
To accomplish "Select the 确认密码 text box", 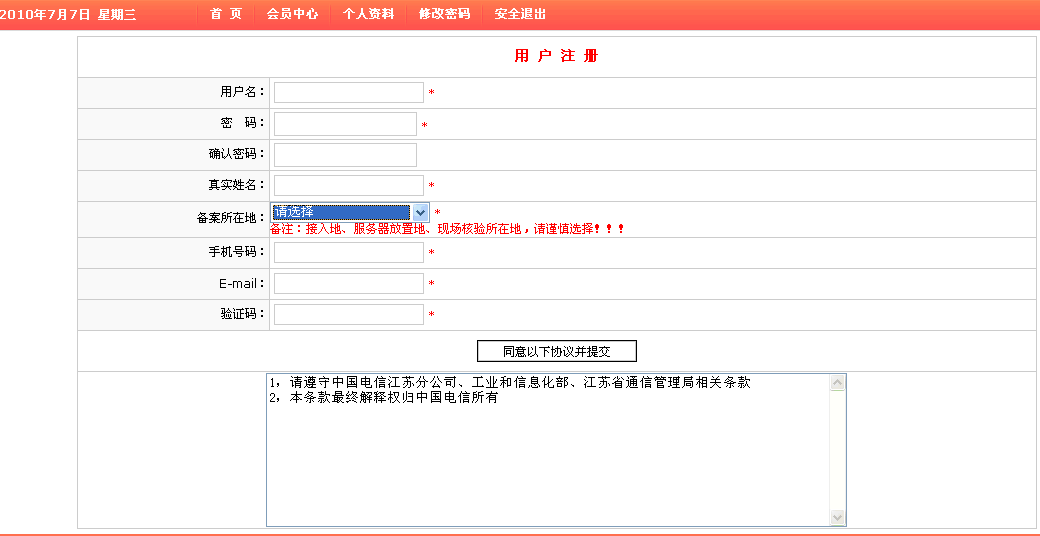I will pyautogui.click(x=345, y=155).
